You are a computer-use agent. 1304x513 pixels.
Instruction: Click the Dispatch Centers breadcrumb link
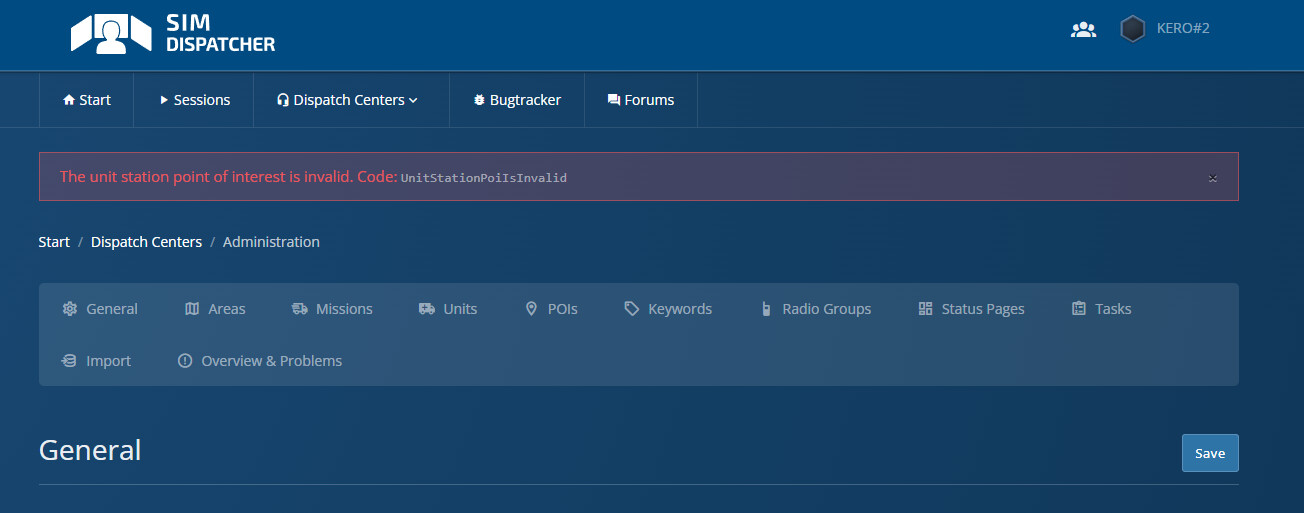[146, 242]
